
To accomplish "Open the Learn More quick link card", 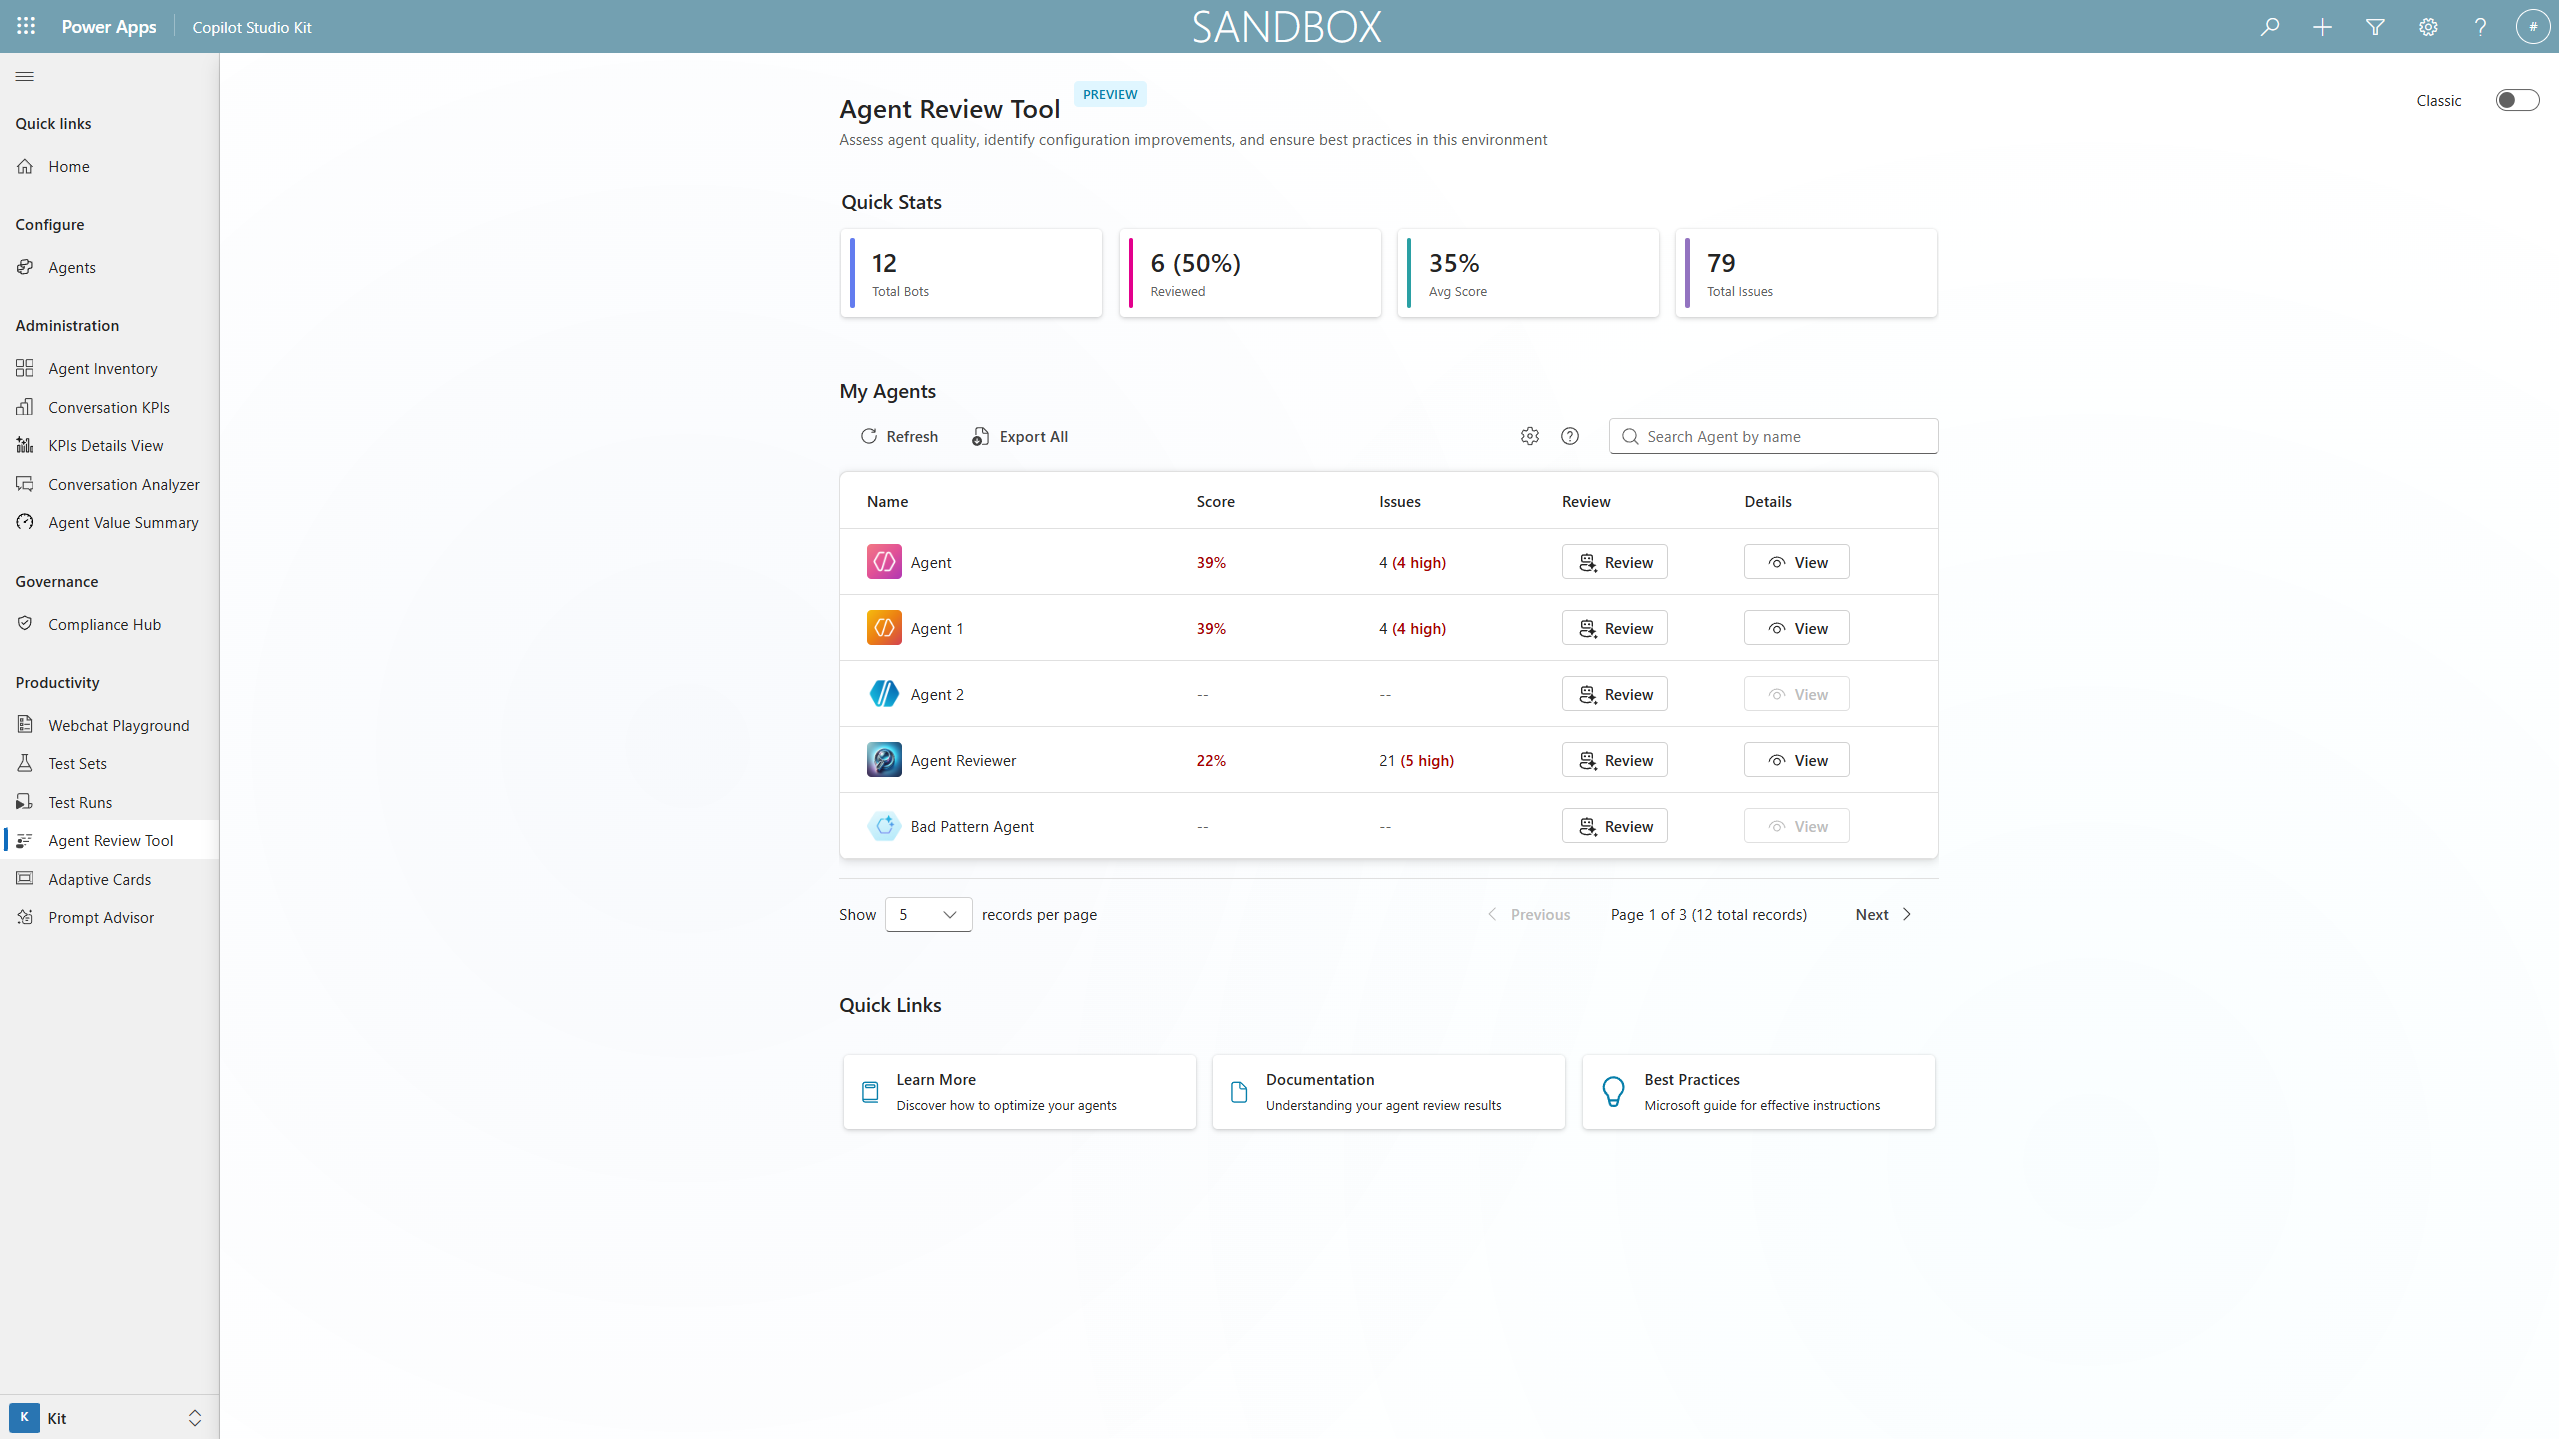I will pyautogui.click(x=1019, y=1092).
